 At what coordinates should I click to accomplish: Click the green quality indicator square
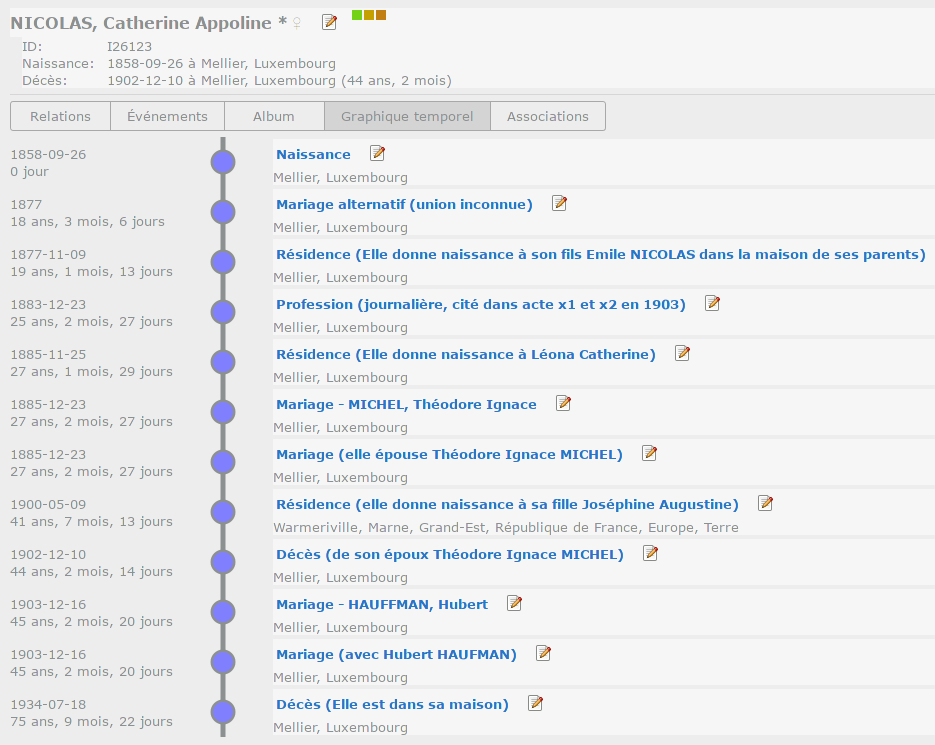[x=357, y=15]
